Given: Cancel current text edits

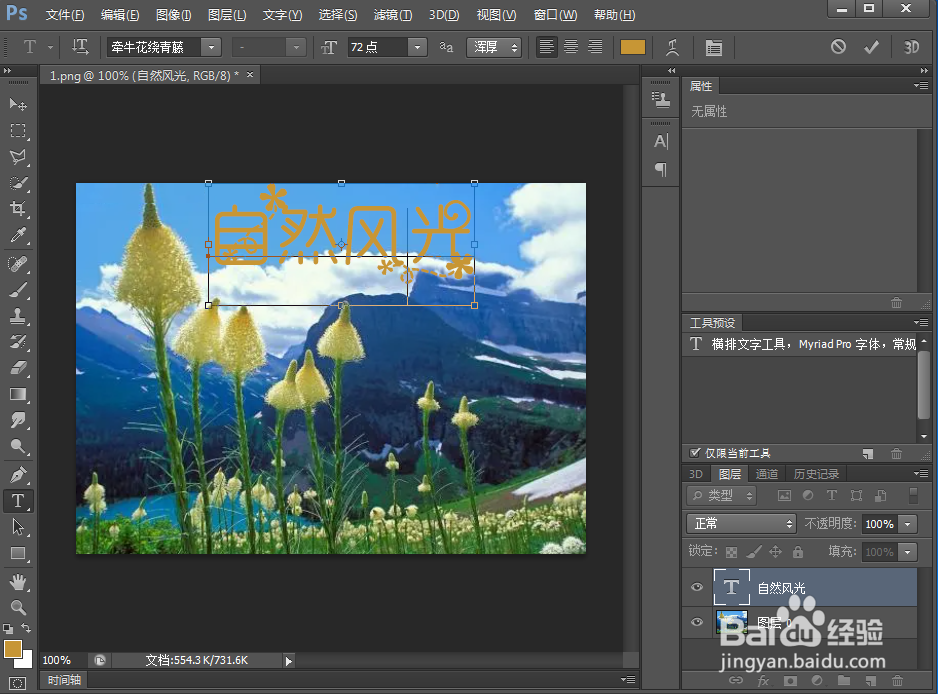Looking at the screenshot, I should coord(838,47).
